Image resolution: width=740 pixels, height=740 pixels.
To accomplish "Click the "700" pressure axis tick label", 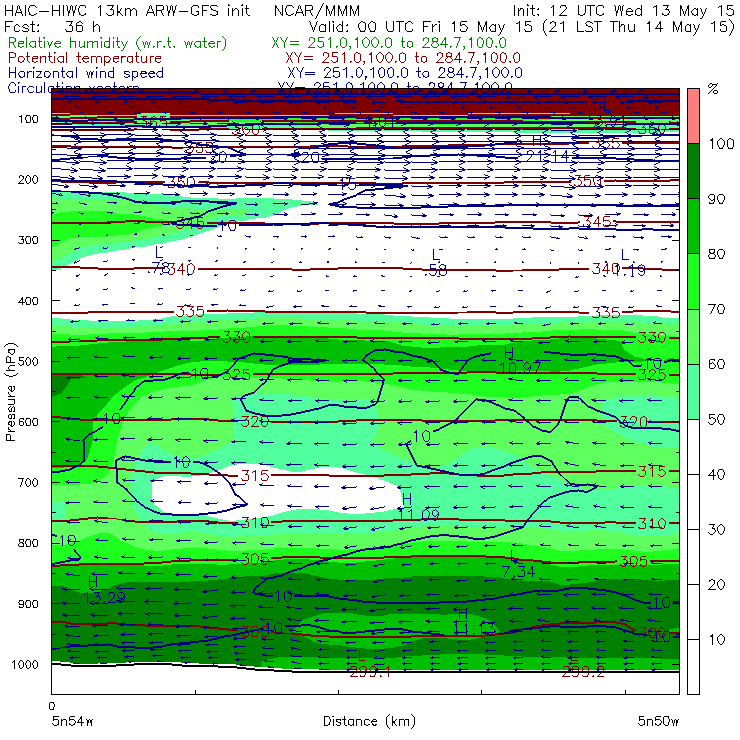I will 28,482.
